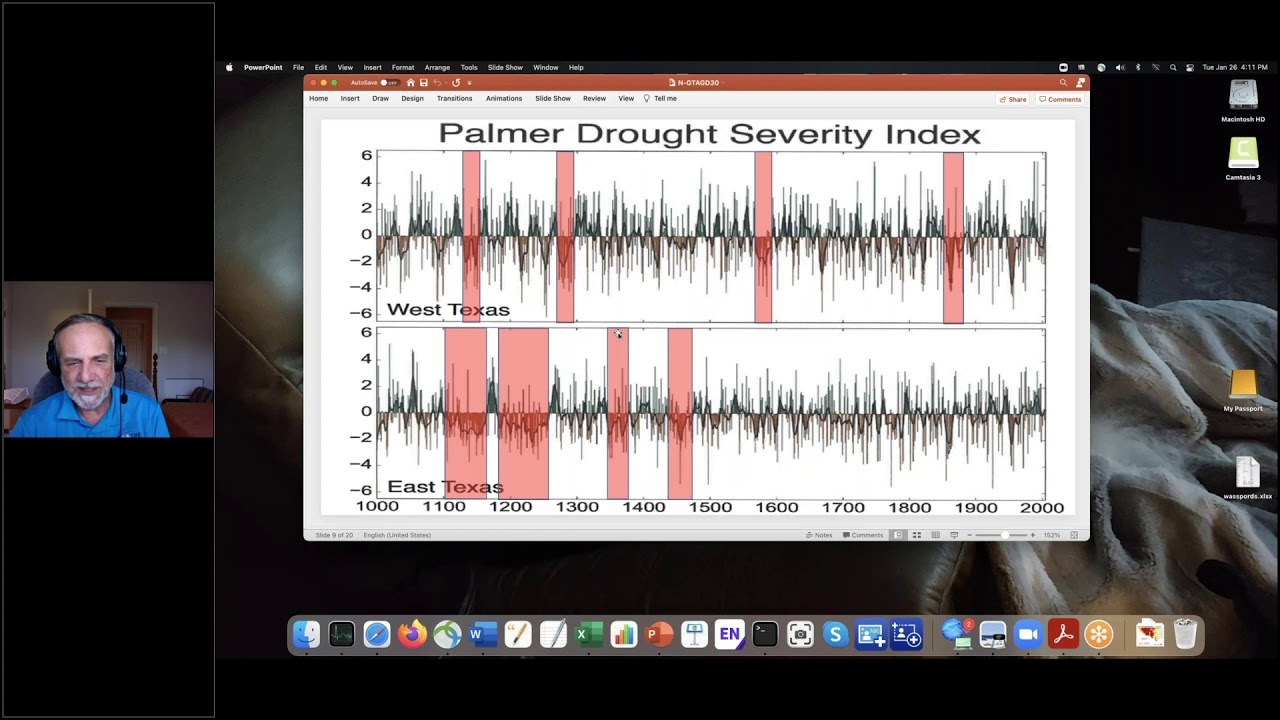
Task: Start Slide Show from status bar icon
Action: 954,535
